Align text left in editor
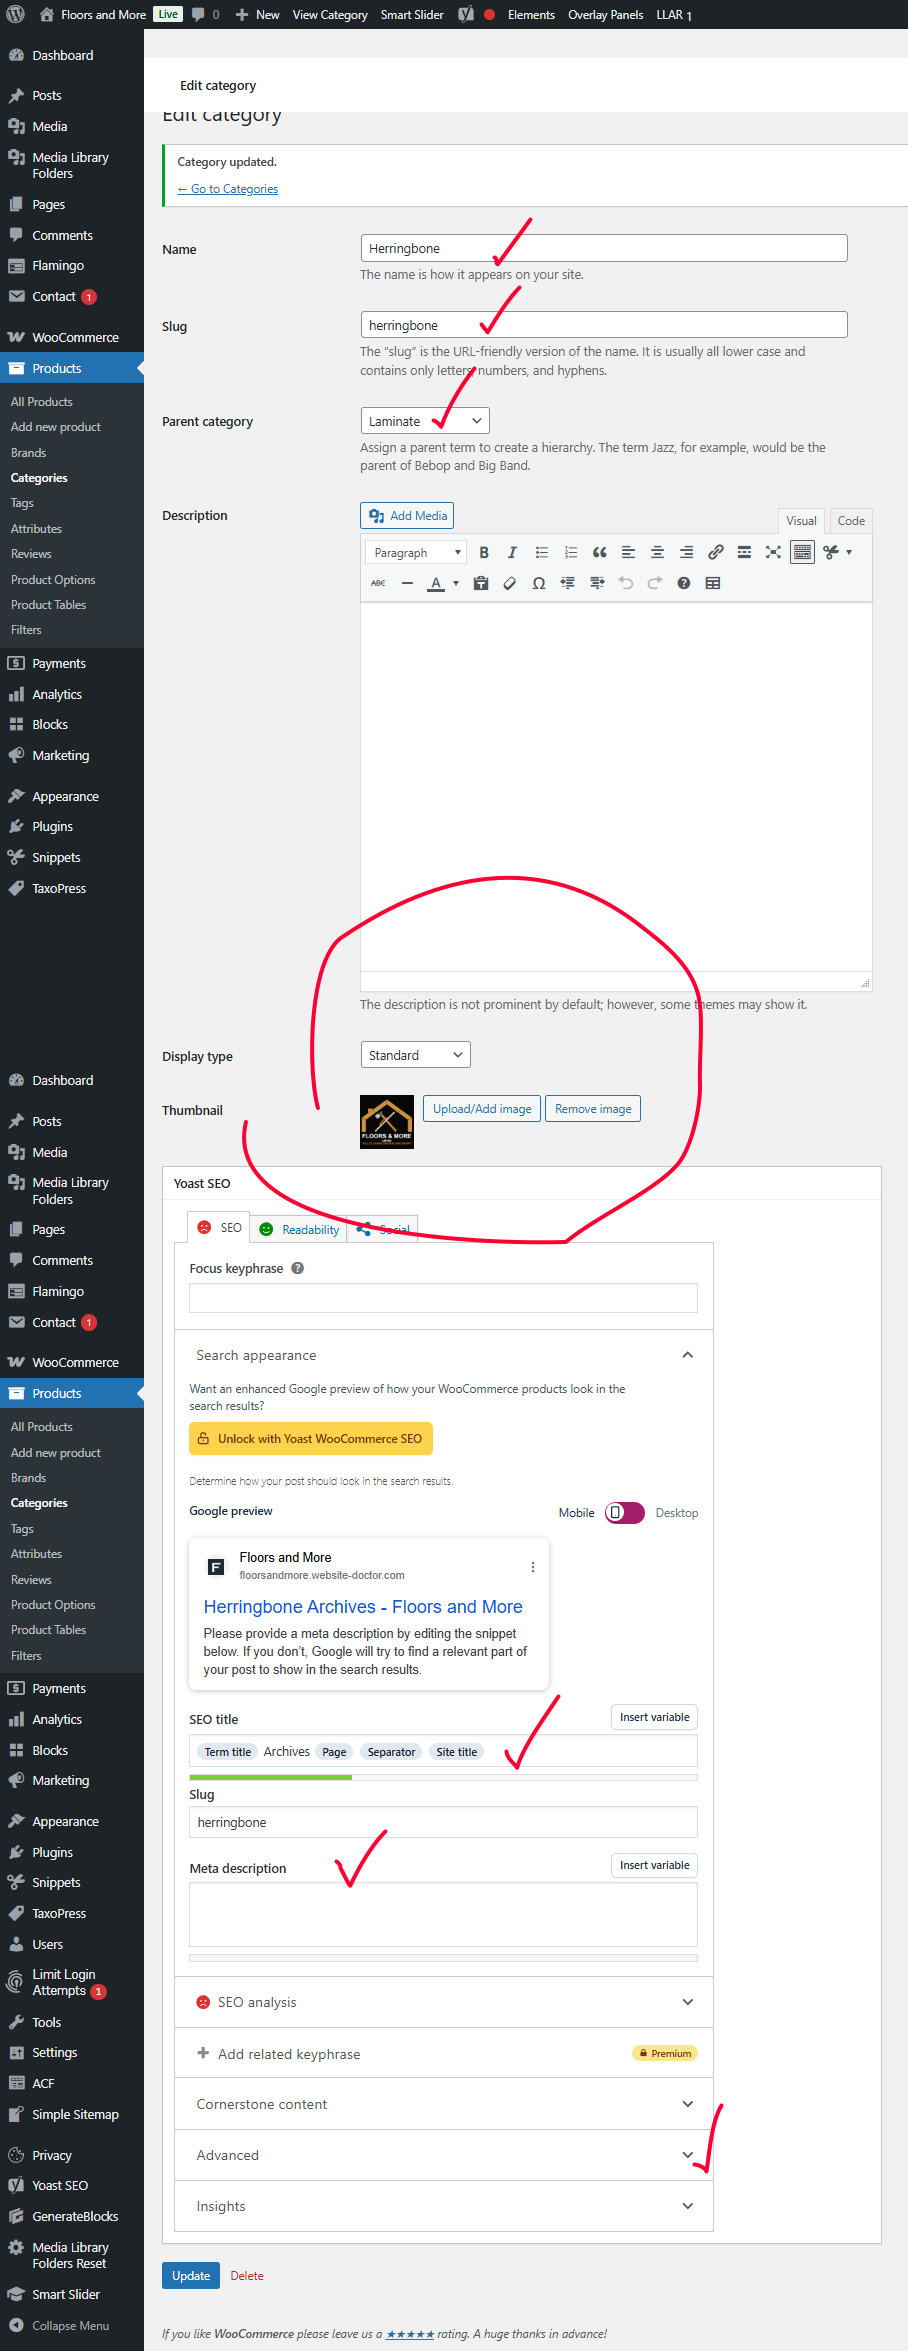908x2351 pixels. pyautogui.click(x=628, y=552)
